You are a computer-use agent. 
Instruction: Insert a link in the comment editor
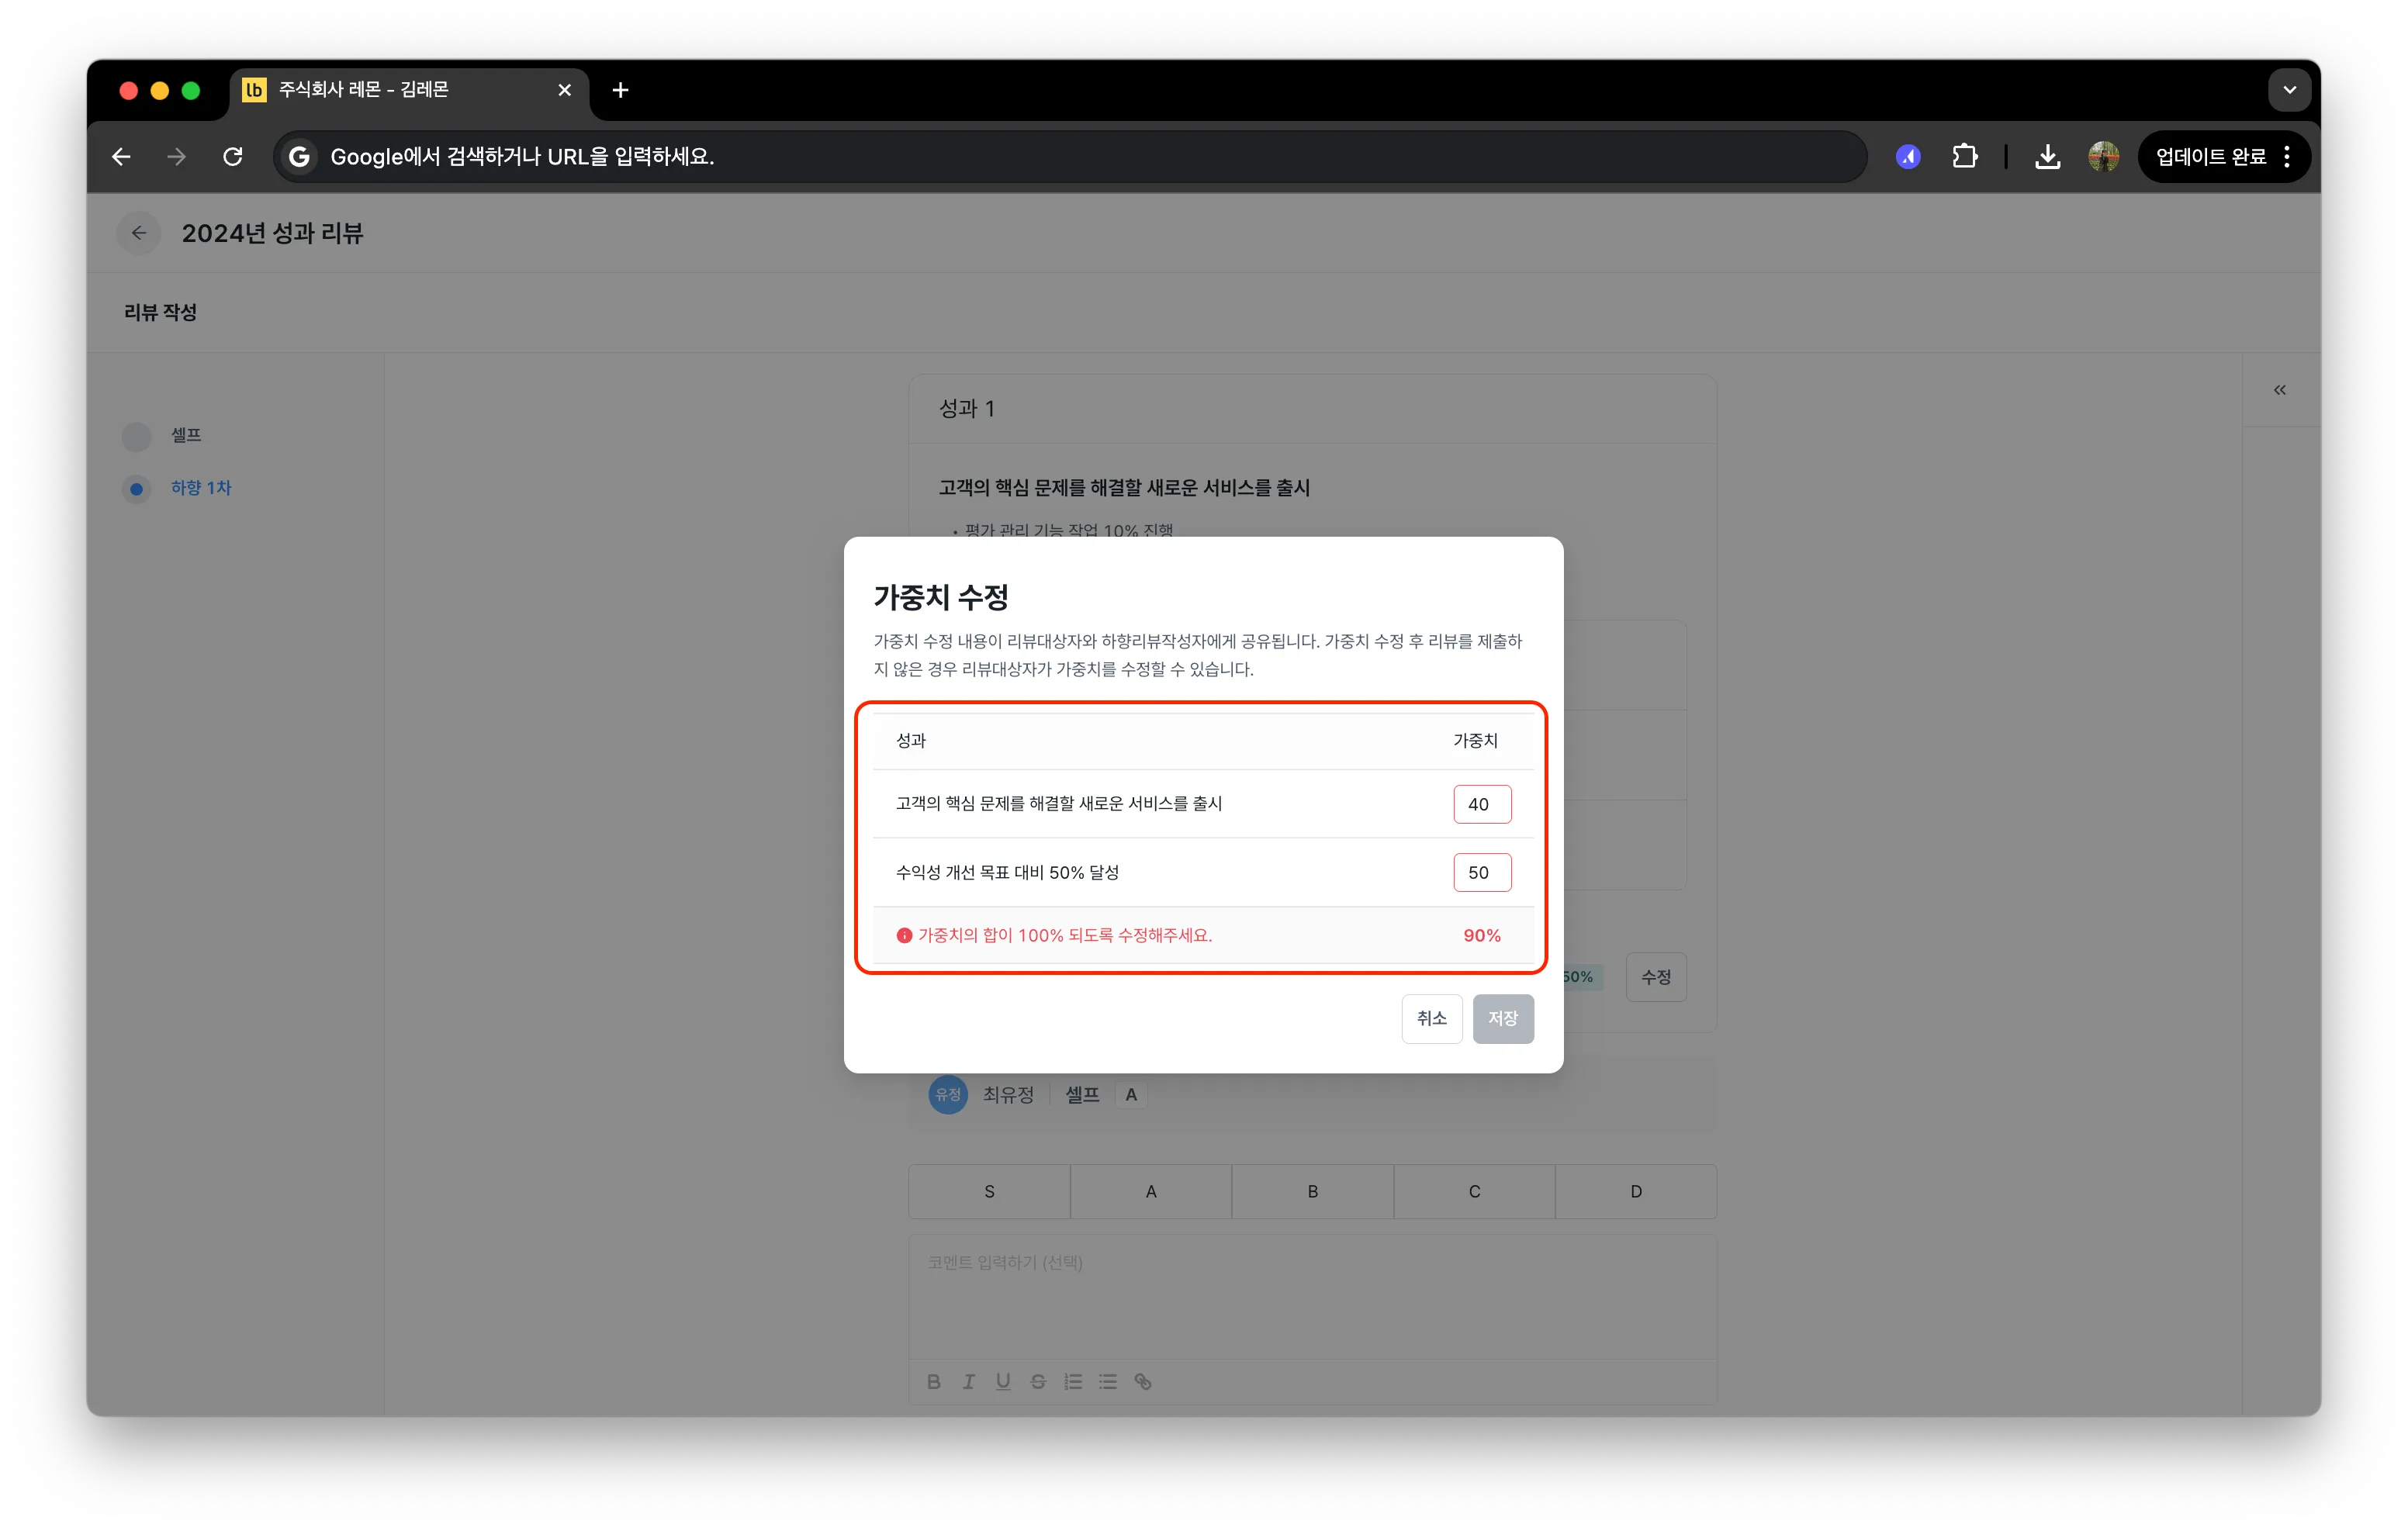click(1143, 1381)
